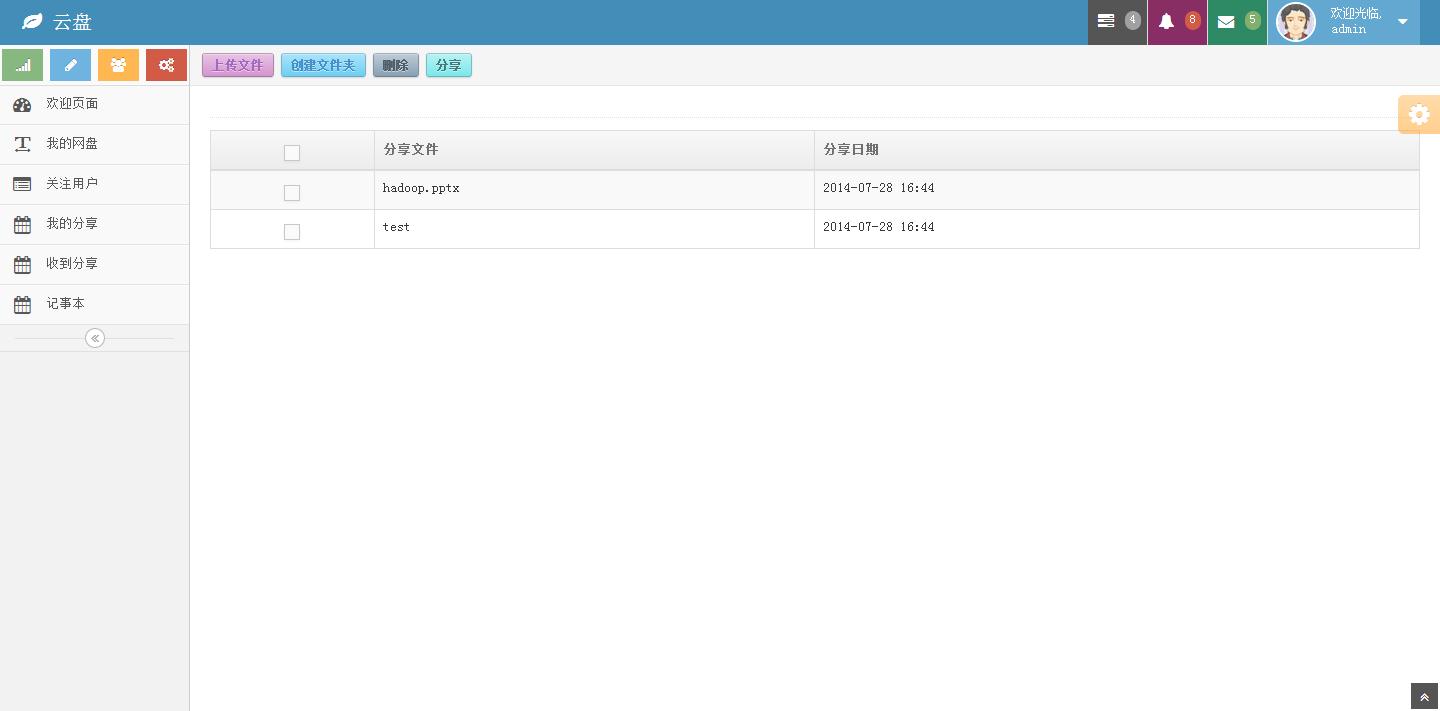1440x711 pixels.
Task: Click the 创建文件夹 button
Action: pos(323,65)
